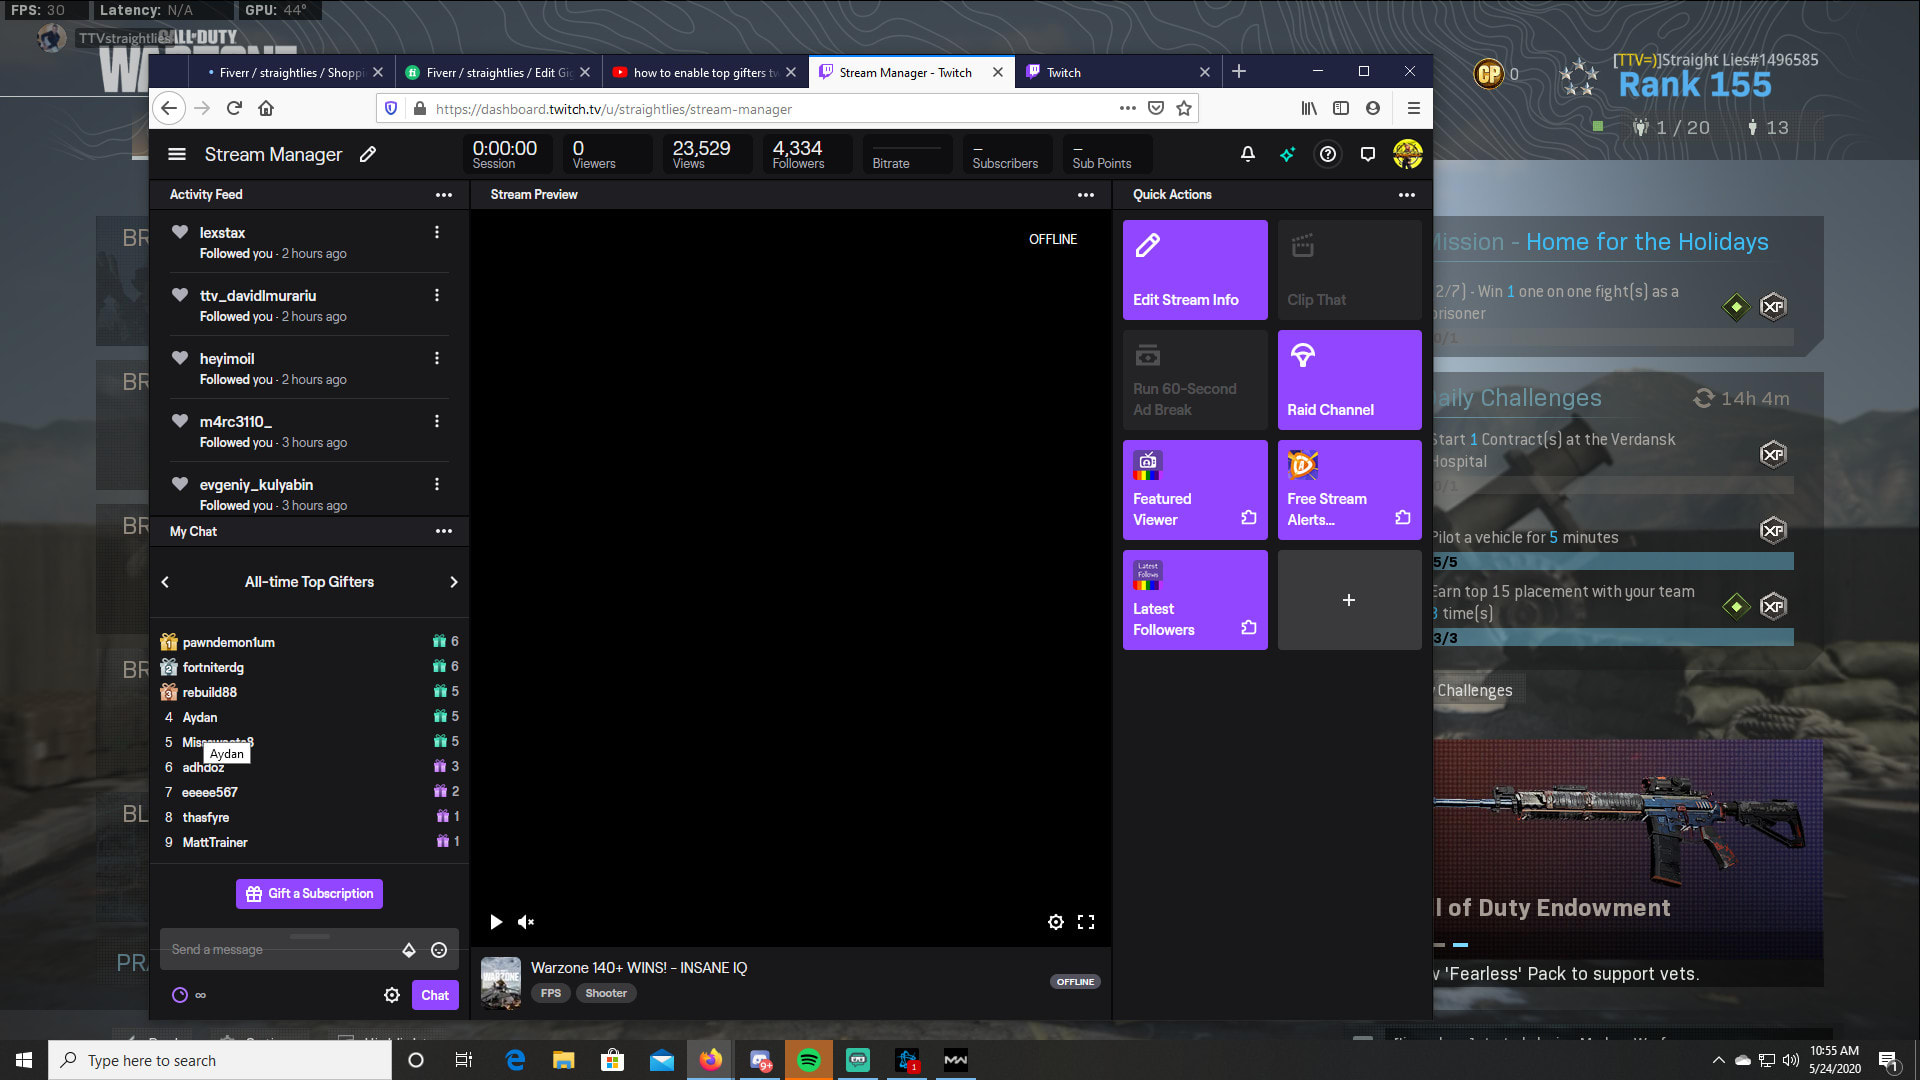Open the user profile avatar menu
This screenshot has width=1920, height=1080.
pyautogui.click(x=1407, y=154)
